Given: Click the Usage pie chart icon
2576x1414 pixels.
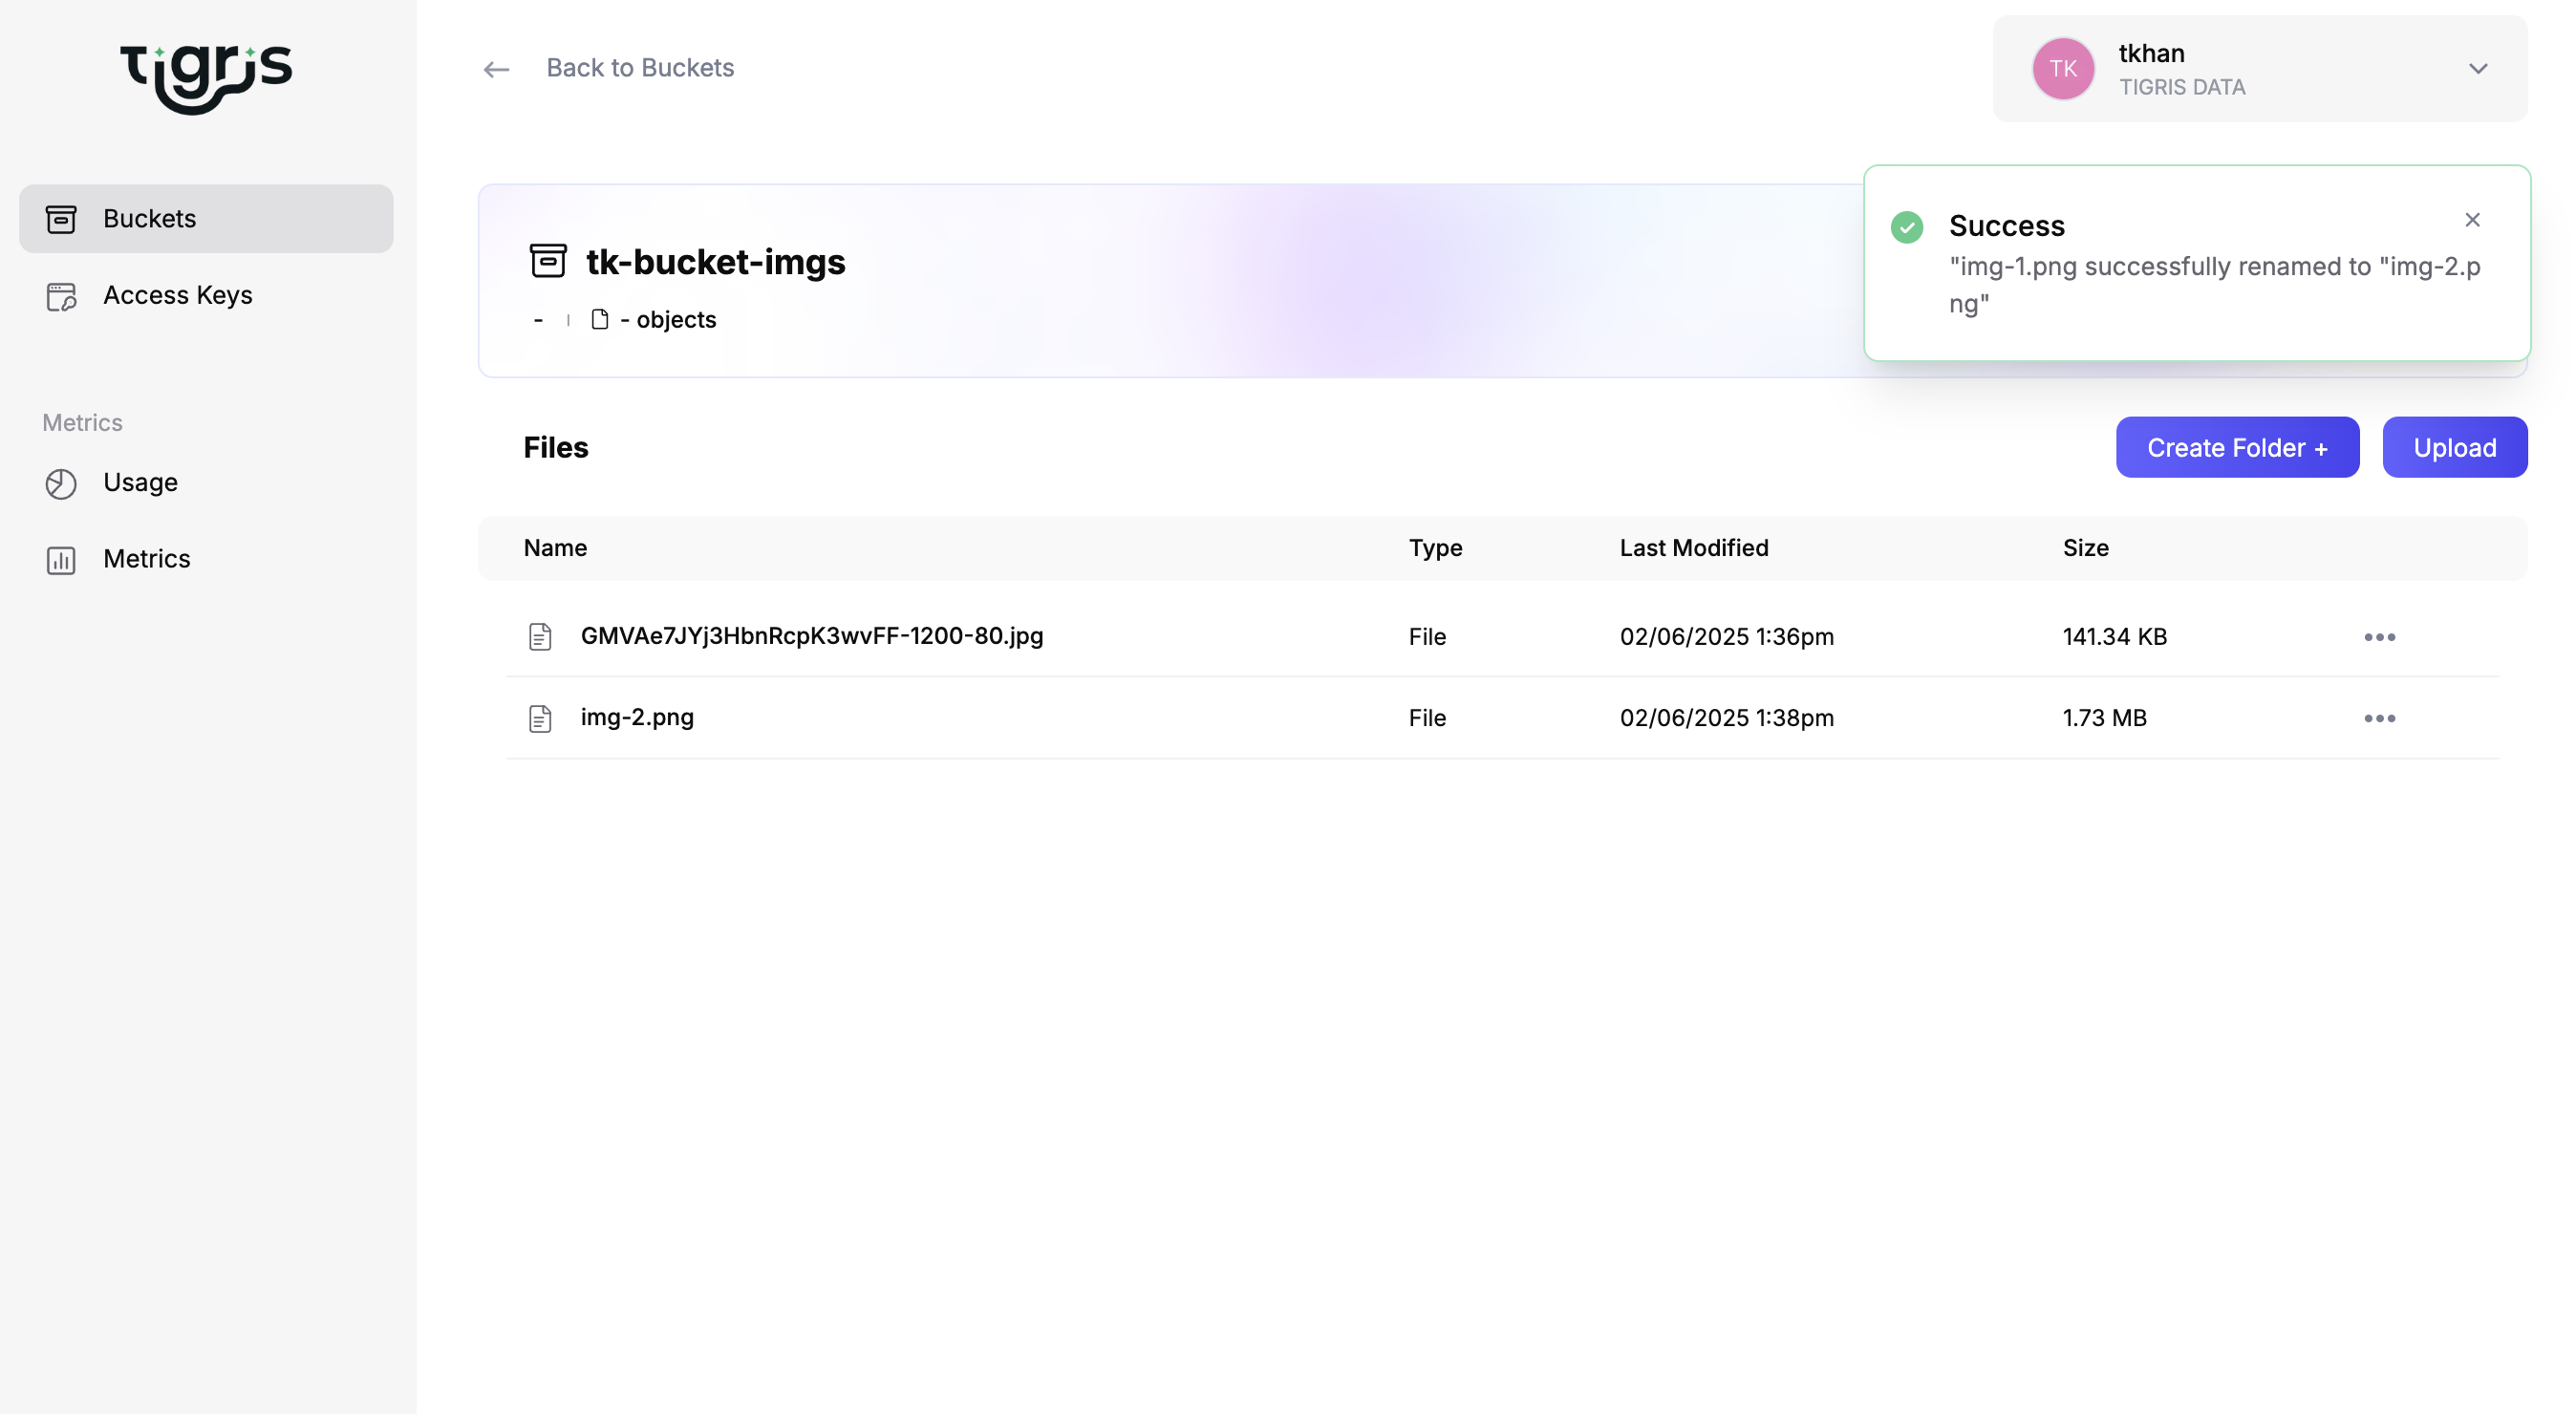Looking at the screenshot, I should pos(61,483).
